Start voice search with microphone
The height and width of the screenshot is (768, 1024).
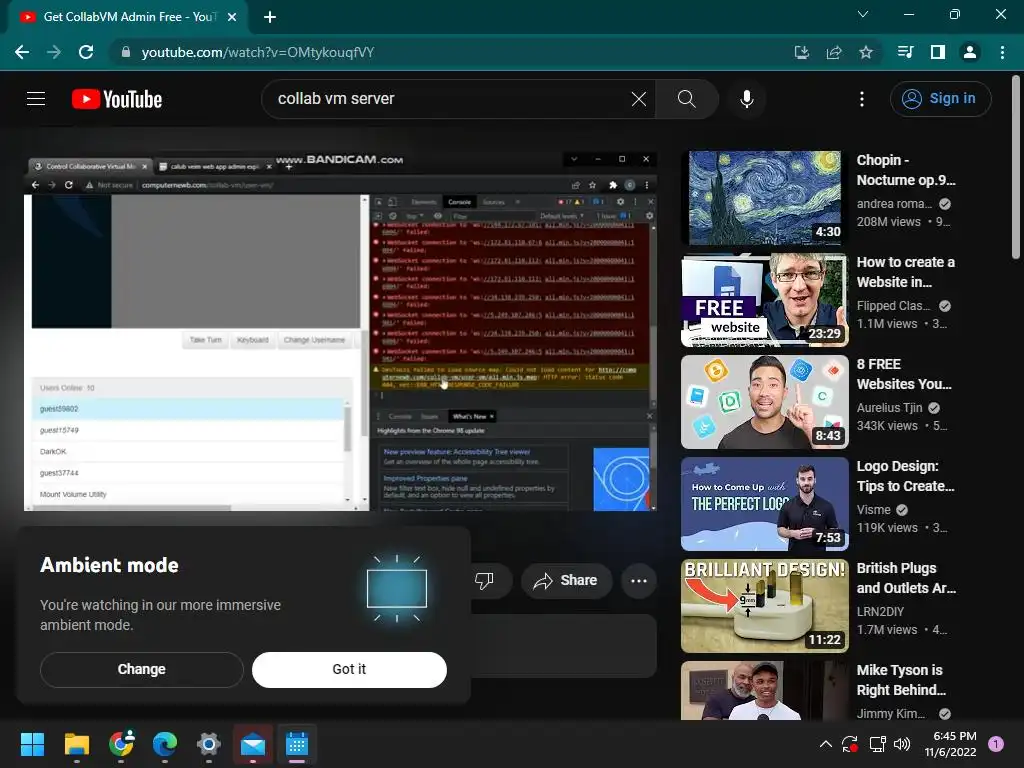747,99
